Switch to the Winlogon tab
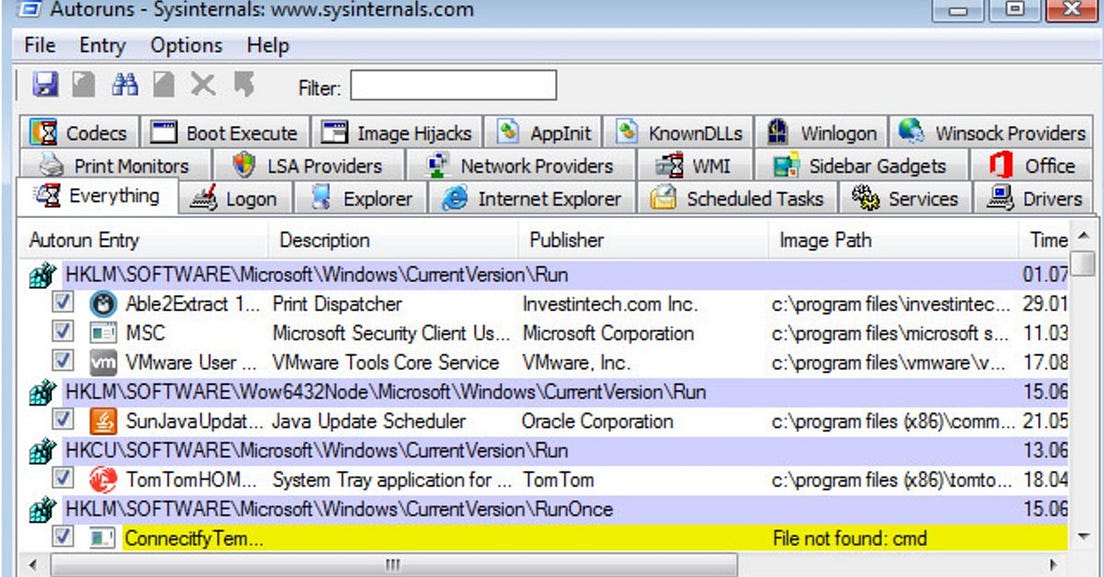The width and height of the screenshot is (1104, 577). (822, 132)
